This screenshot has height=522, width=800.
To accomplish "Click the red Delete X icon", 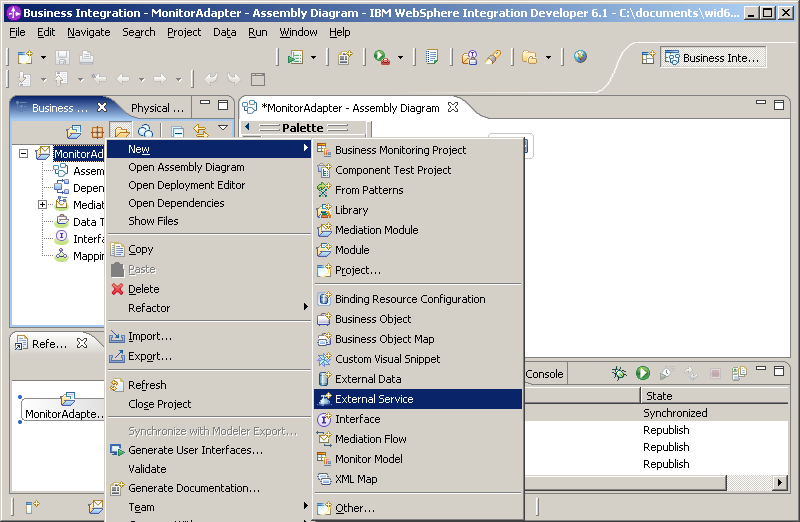I will coord(117,289).
